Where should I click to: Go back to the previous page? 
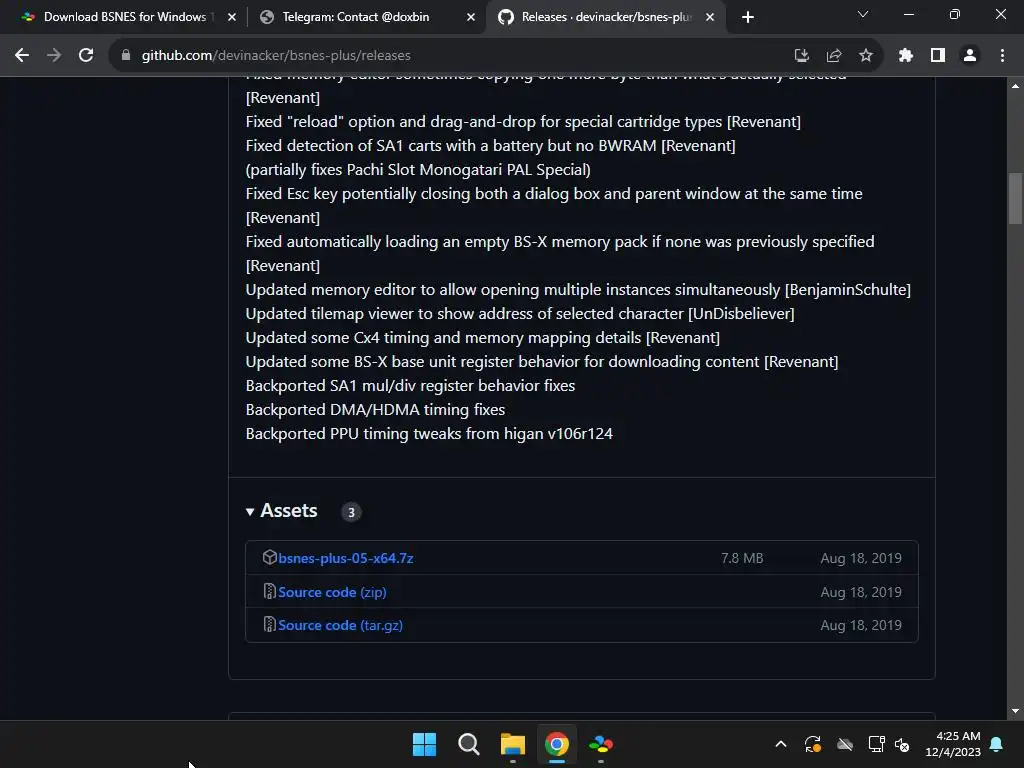coord(22,56)
